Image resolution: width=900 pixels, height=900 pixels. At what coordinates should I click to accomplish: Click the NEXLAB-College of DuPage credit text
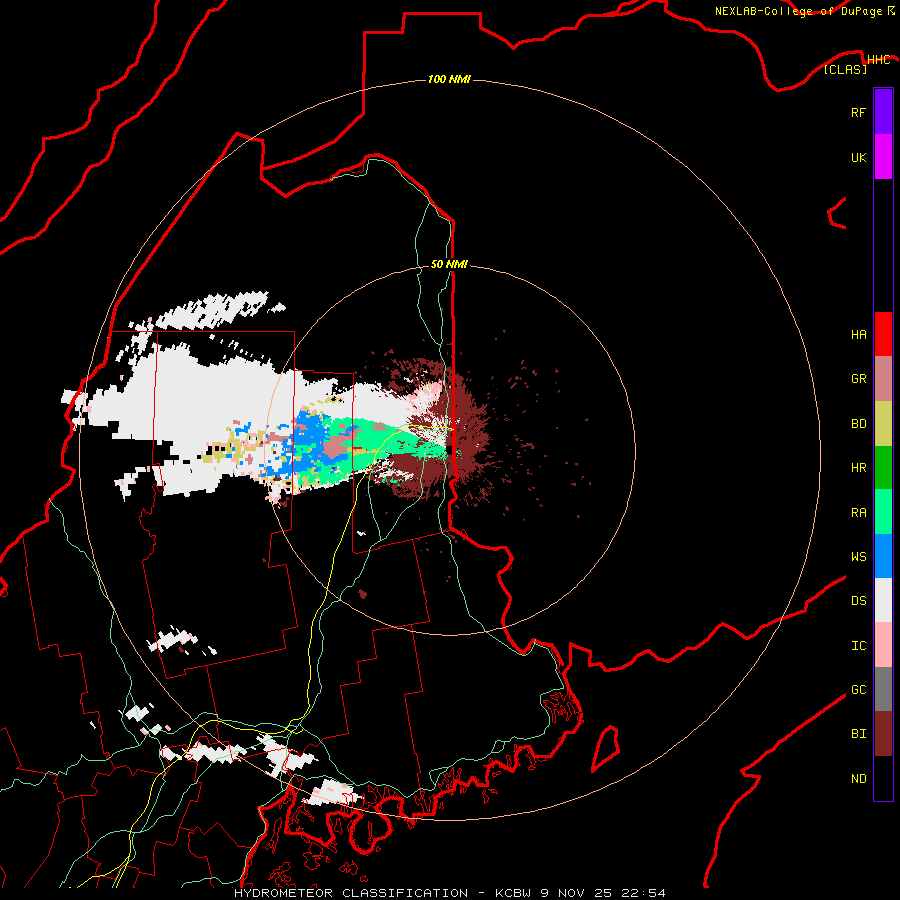(798, 11)
